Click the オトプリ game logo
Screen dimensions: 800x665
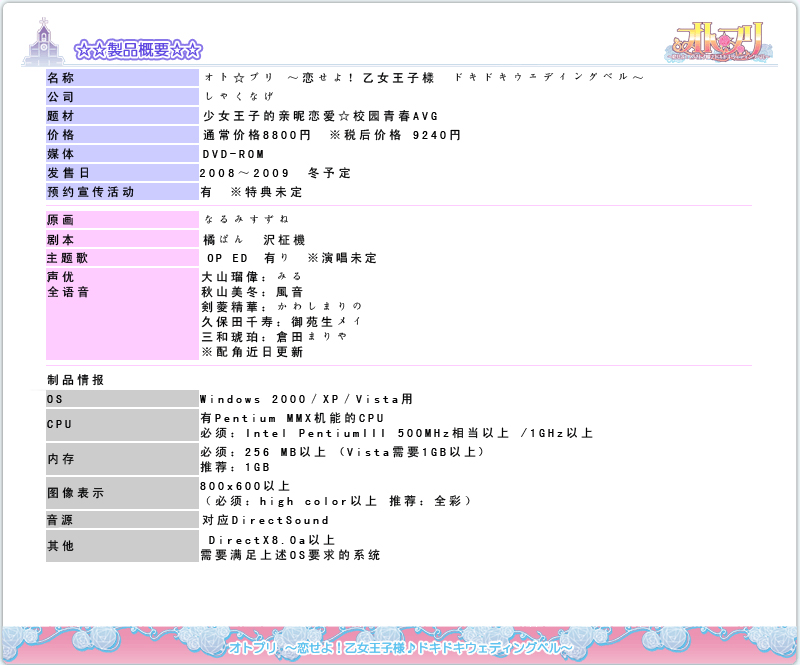pyautogui.click(x=718, y=43)
